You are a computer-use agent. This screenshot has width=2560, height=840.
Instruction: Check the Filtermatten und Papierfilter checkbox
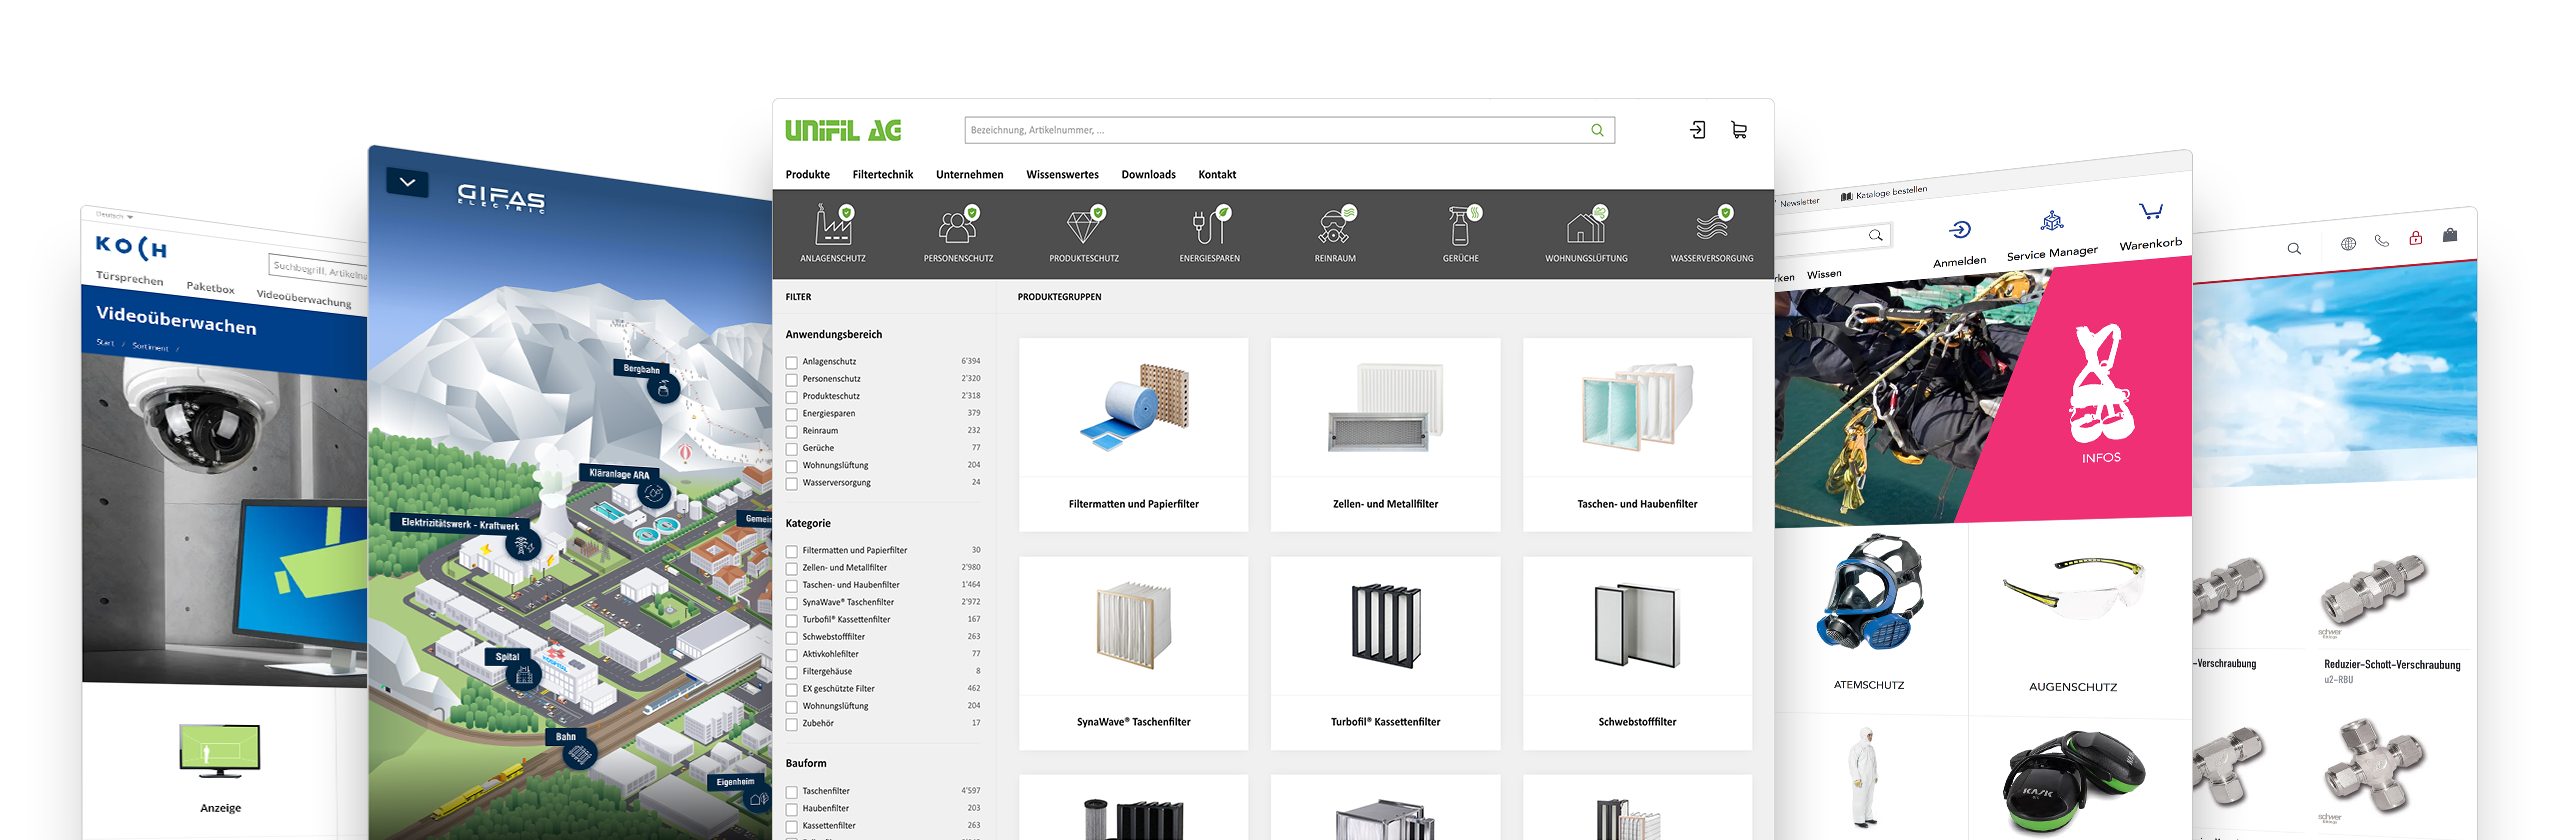(x=791, y=551)
